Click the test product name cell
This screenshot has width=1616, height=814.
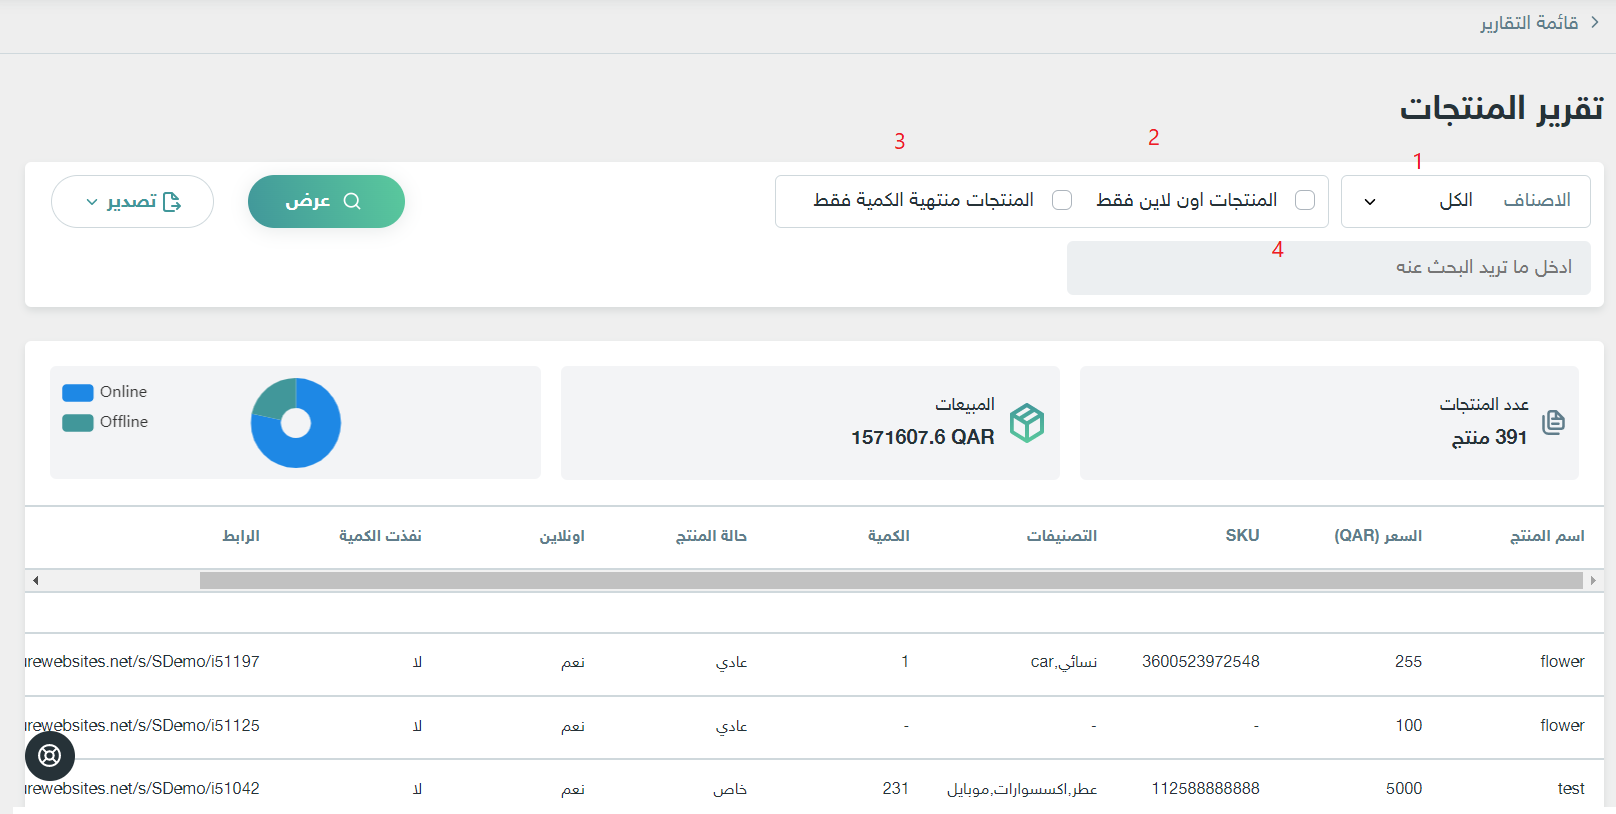coord(1571,789)
